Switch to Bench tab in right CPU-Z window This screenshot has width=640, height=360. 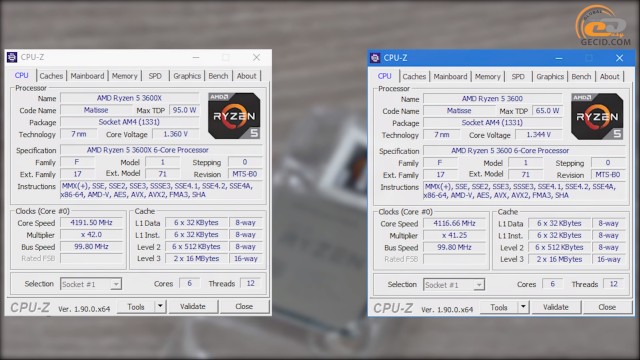(x=581, y=77)
